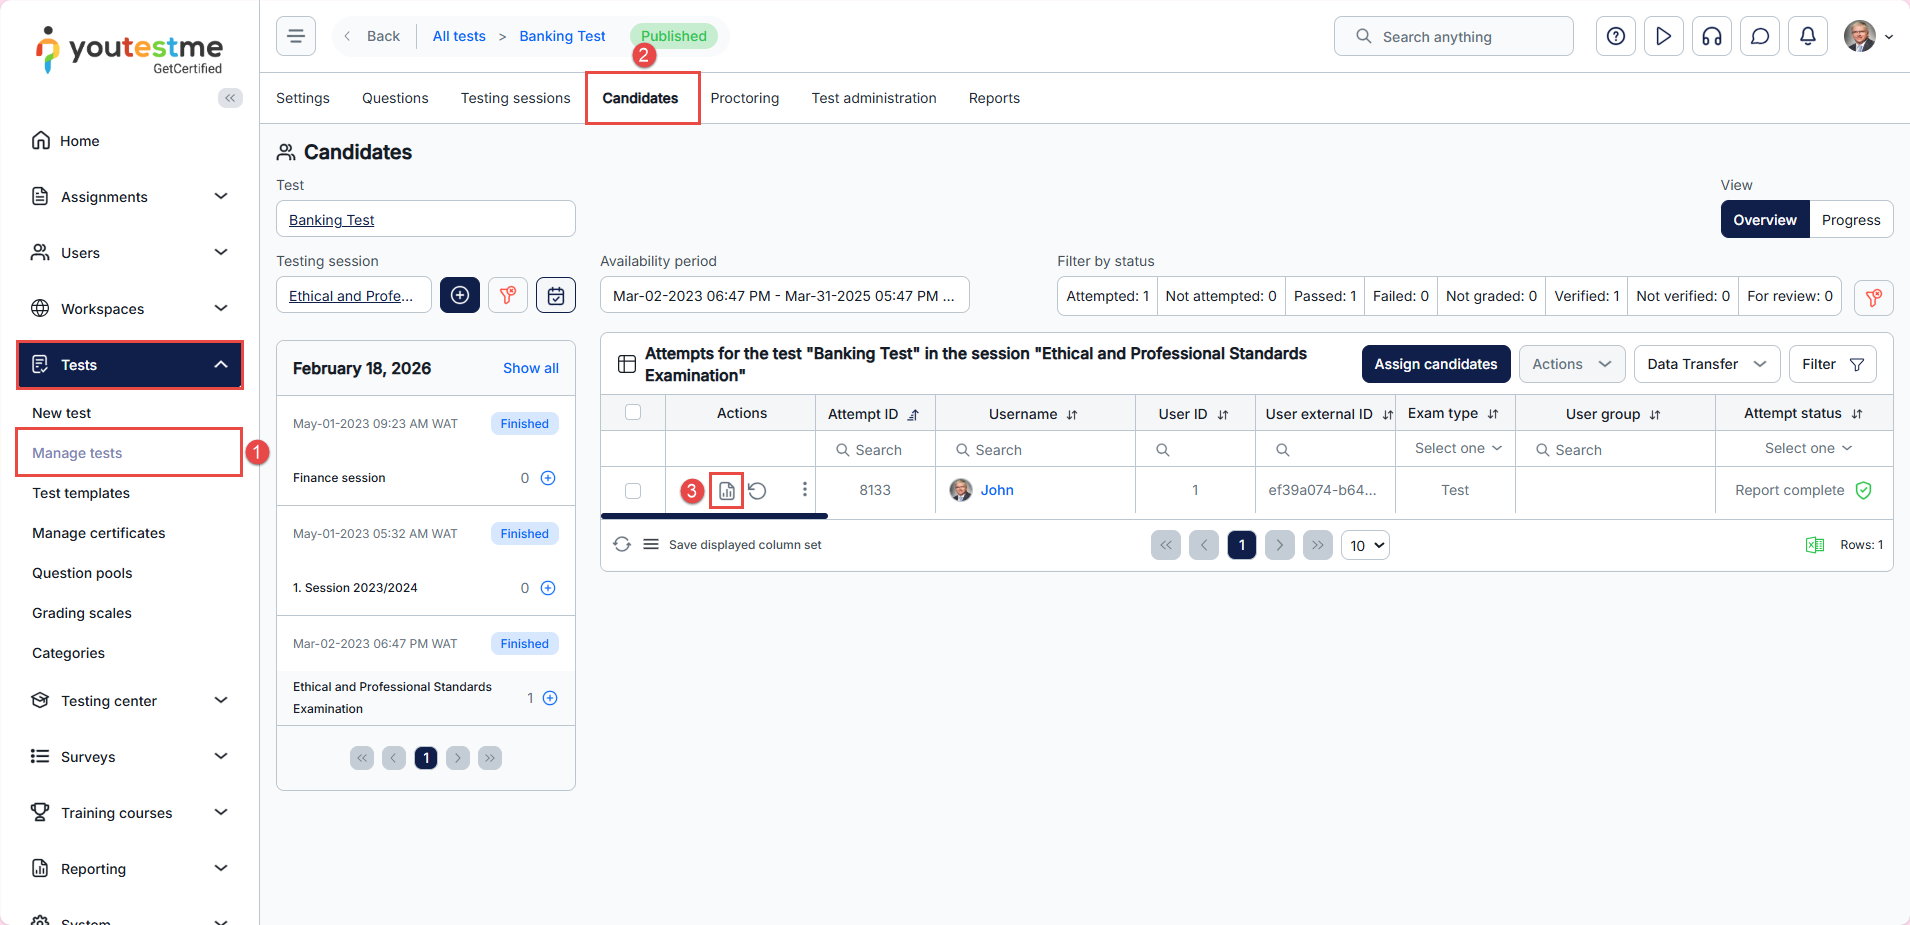The width and height of the screenshot is (1910, 925).
Task: Click the Show all link
Action: click(530, 368)
